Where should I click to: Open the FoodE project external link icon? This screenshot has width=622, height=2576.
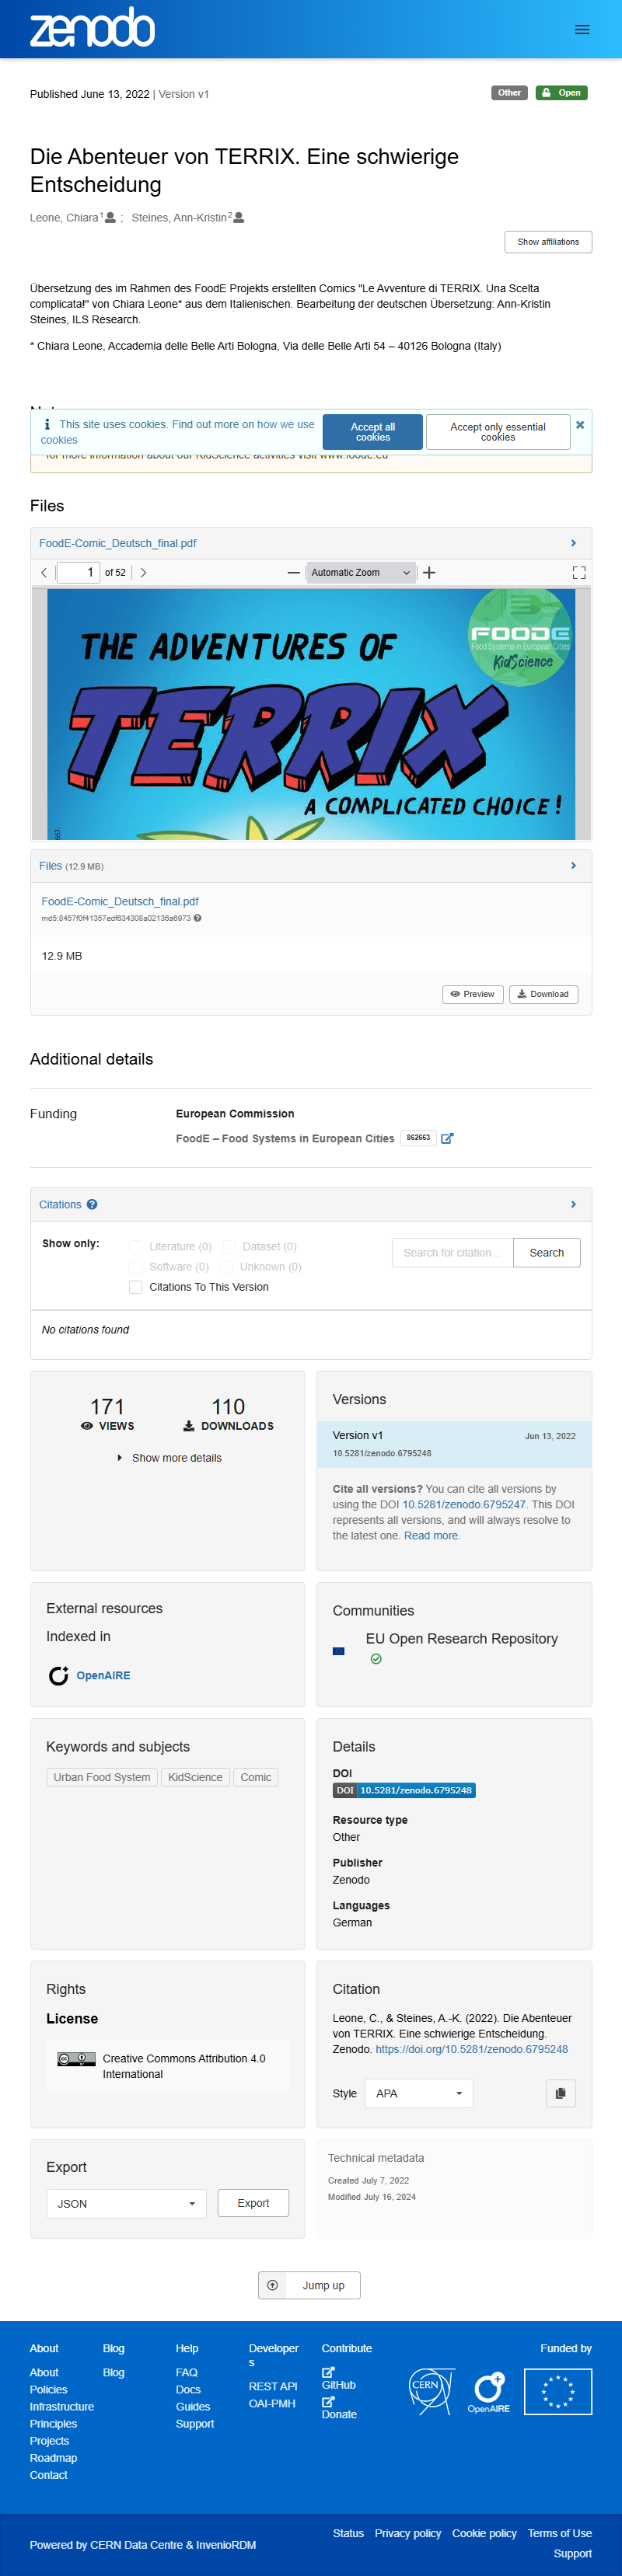(447, 1138)
